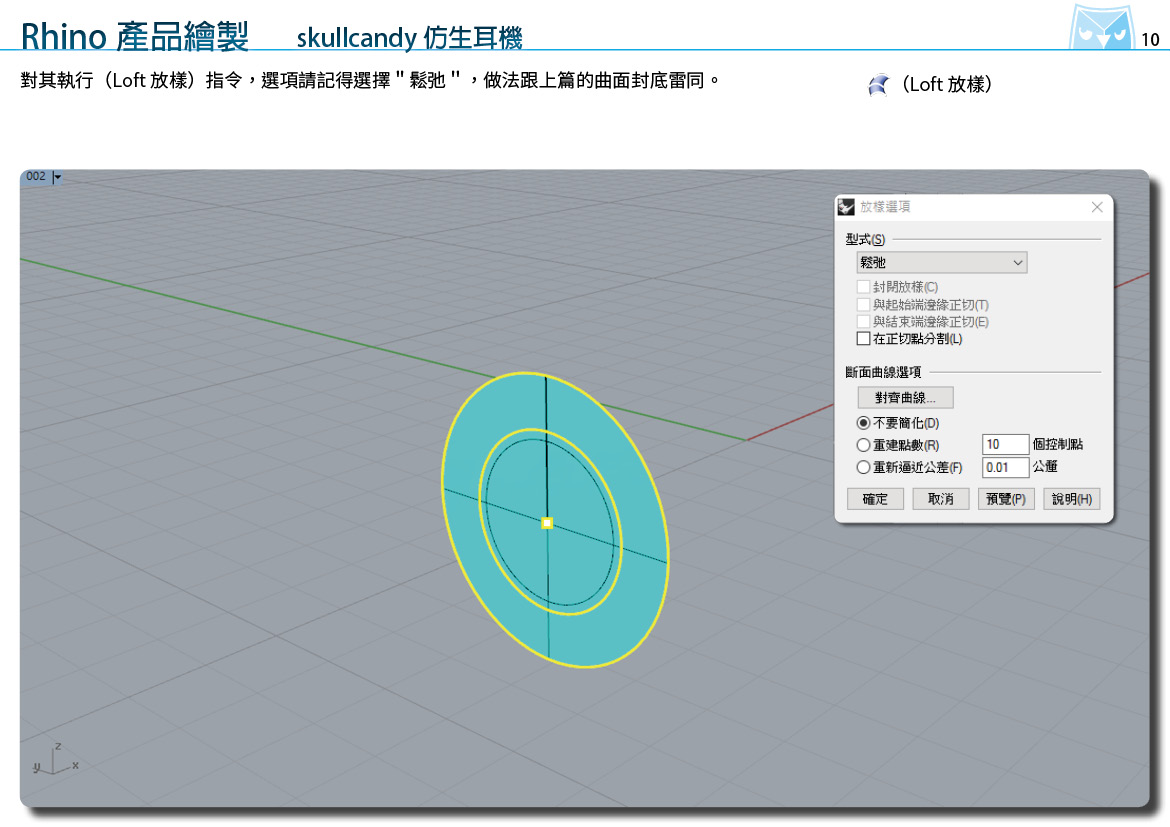The height and width of the screenshot is (827, 1170).
Task: Click the skullcandy 仿生耳機 subtitle
Action: [410, 37]
